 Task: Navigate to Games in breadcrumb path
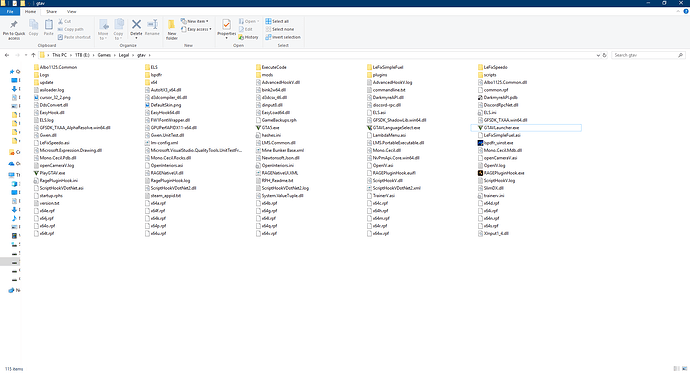click(104, 55)
